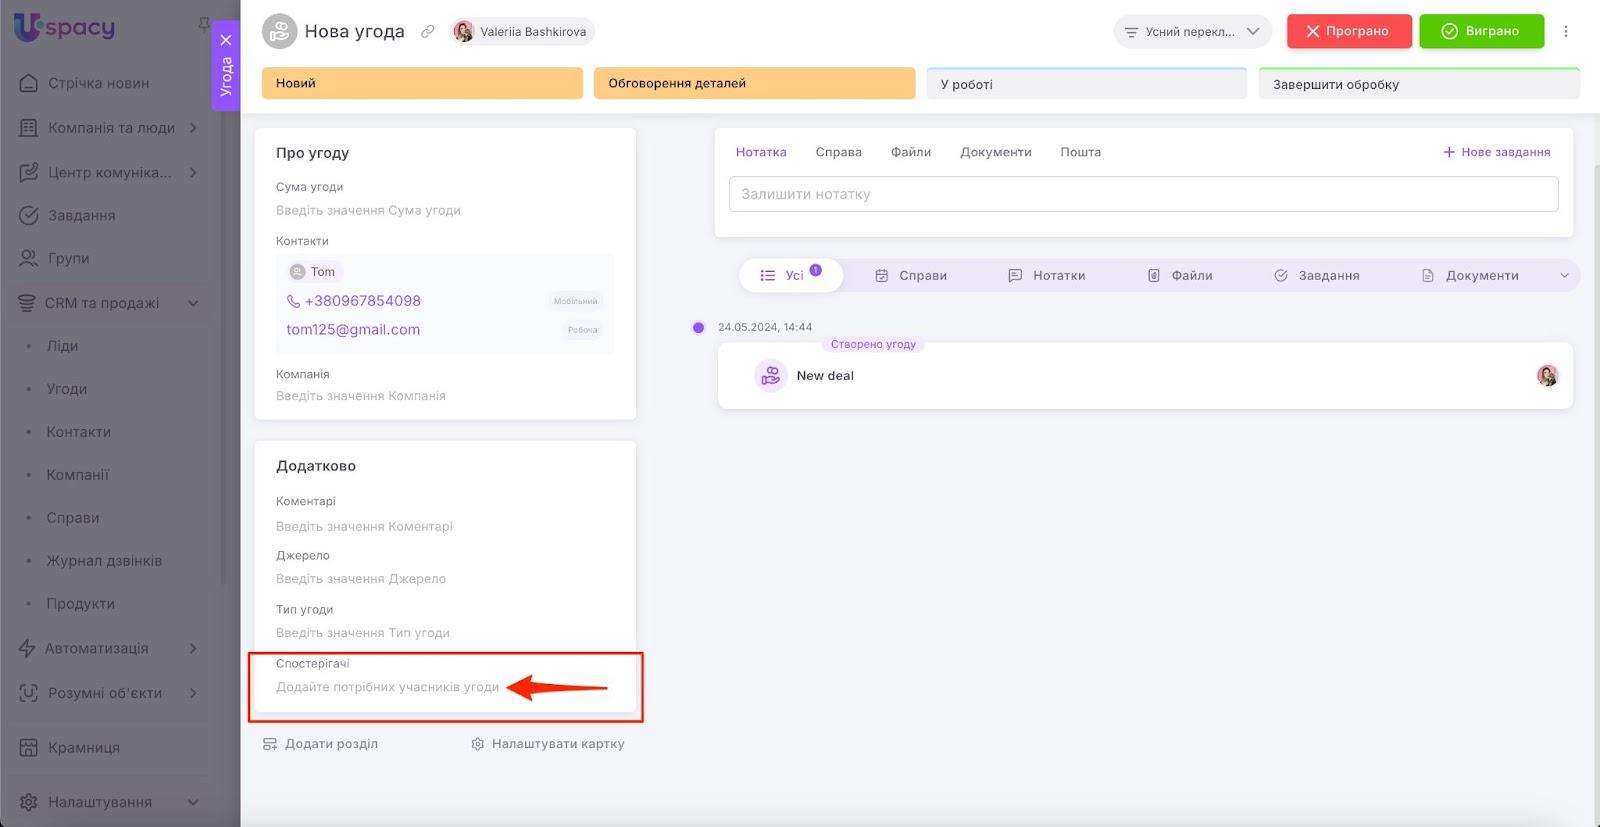
Task: Select the Пошта tab
Action: click(x=1080, y=152)
